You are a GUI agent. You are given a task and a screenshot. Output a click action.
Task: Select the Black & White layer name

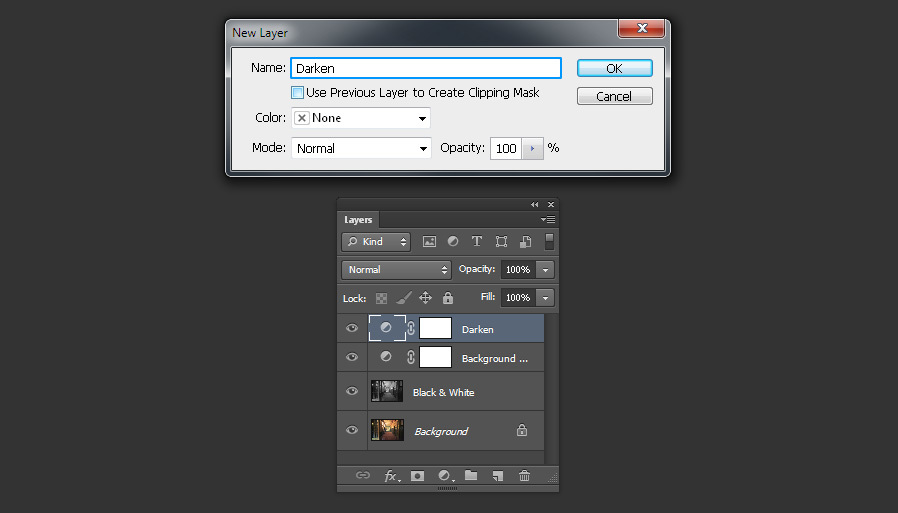tap(443, 392)
